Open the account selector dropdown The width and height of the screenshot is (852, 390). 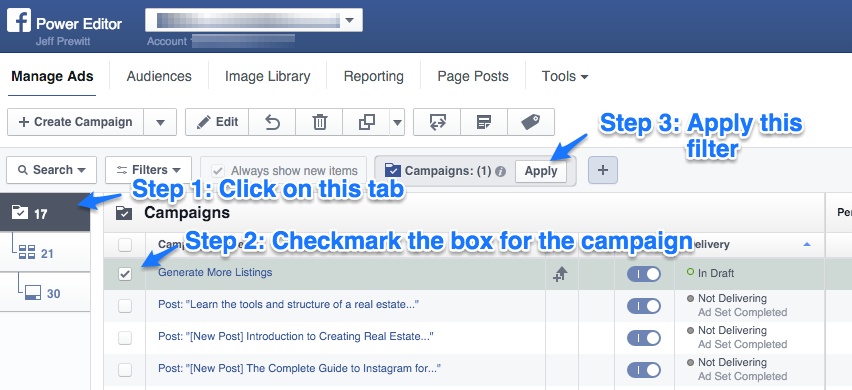coord(254,21)
